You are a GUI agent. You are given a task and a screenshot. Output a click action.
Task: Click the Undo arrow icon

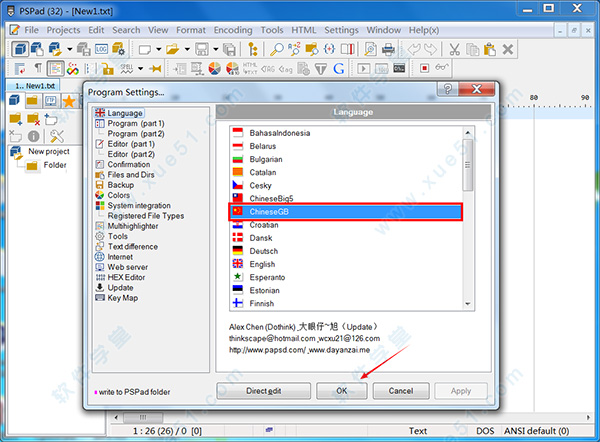click(x=413, y=49)
